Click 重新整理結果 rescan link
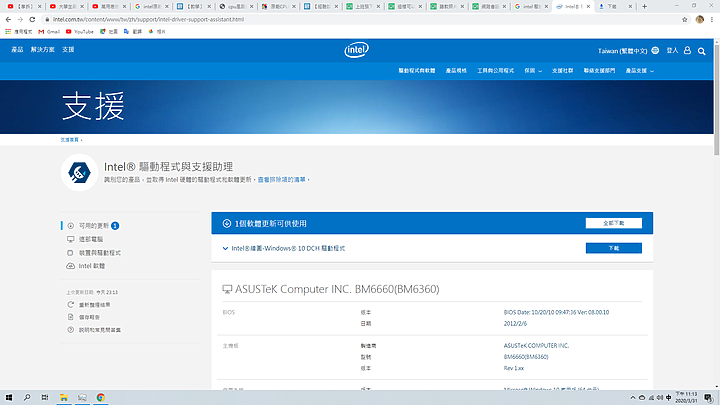720x405 pixels. click(95, 304)
